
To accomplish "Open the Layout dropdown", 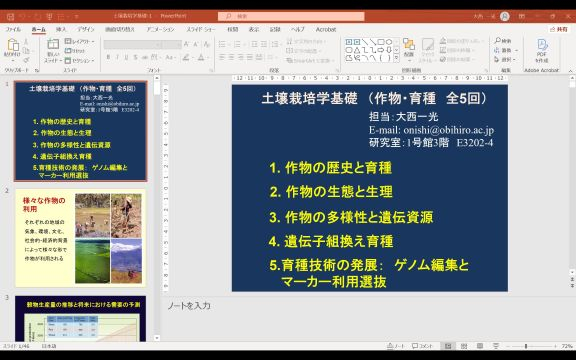I will (x=79, y=41).
